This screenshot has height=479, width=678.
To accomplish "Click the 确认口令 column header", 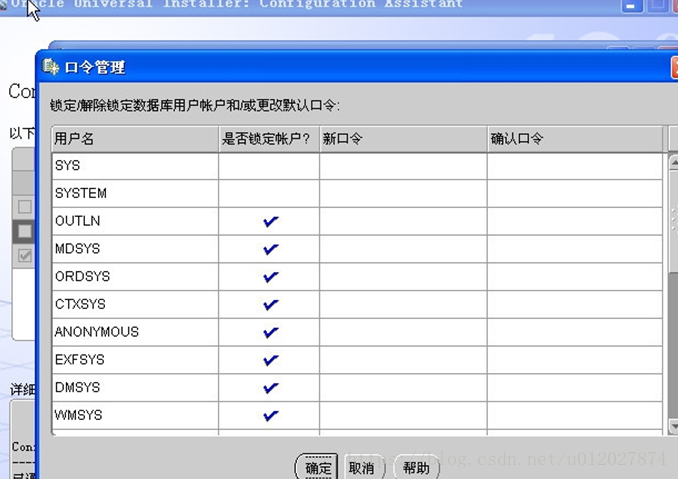I will (575, 139).
